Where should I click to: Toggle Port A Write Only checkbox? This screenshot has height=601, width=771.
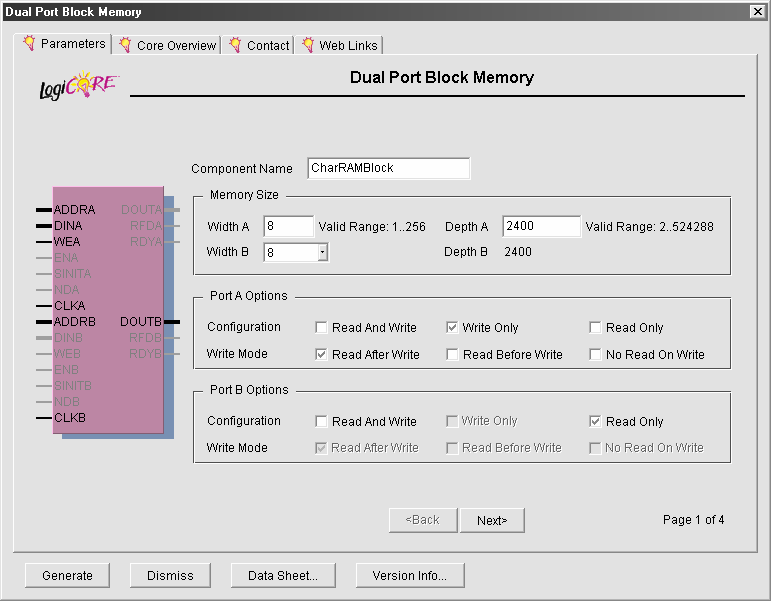click(452, 328)
